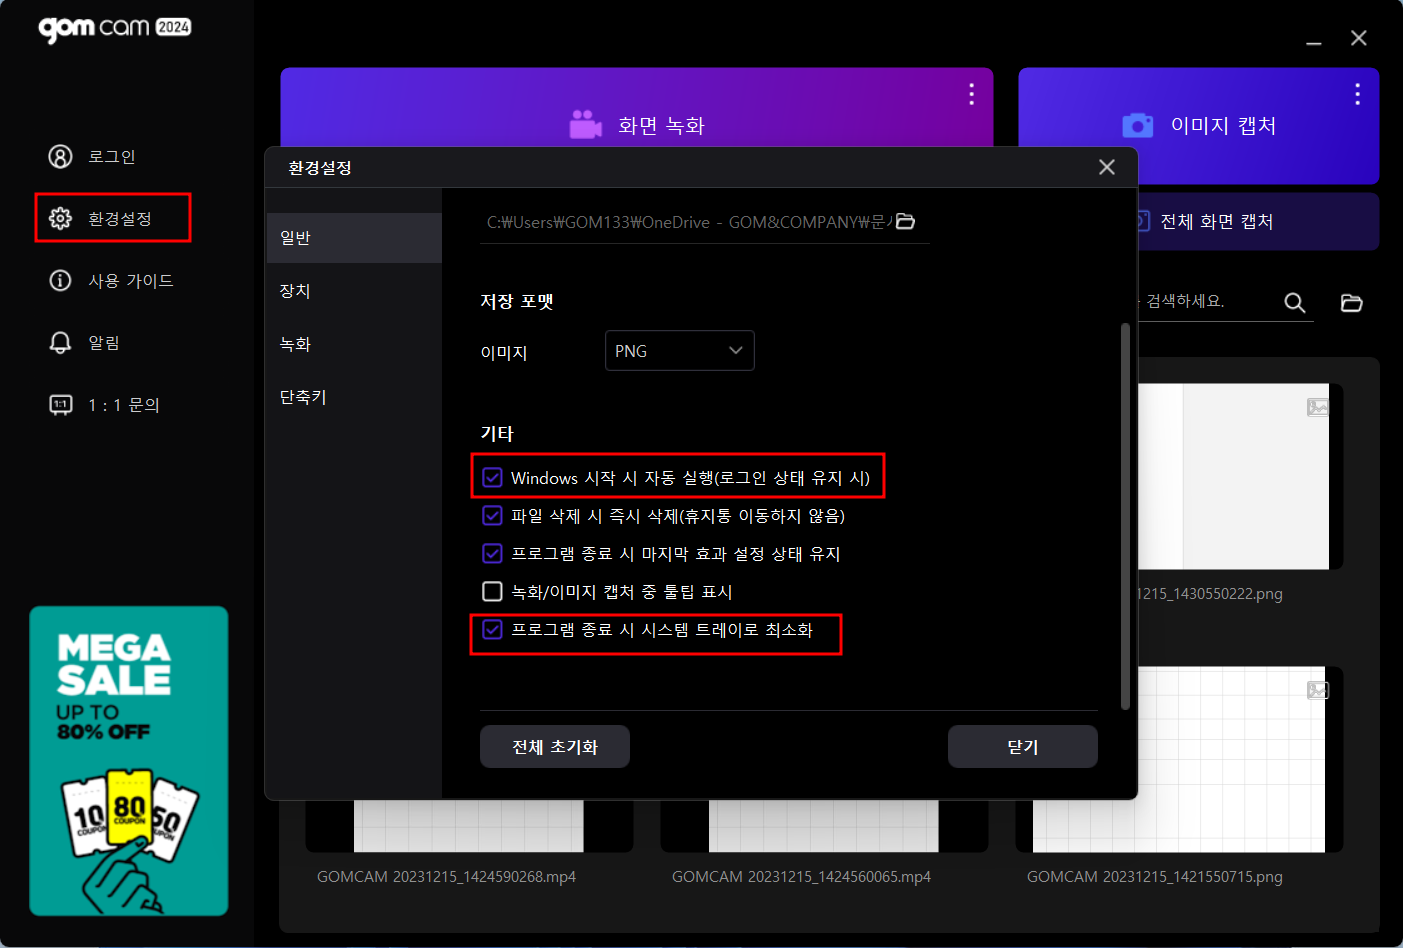Open image capture three-dot options menu
Viewport: 1403px width, 948px height.
coord(1357,94)
